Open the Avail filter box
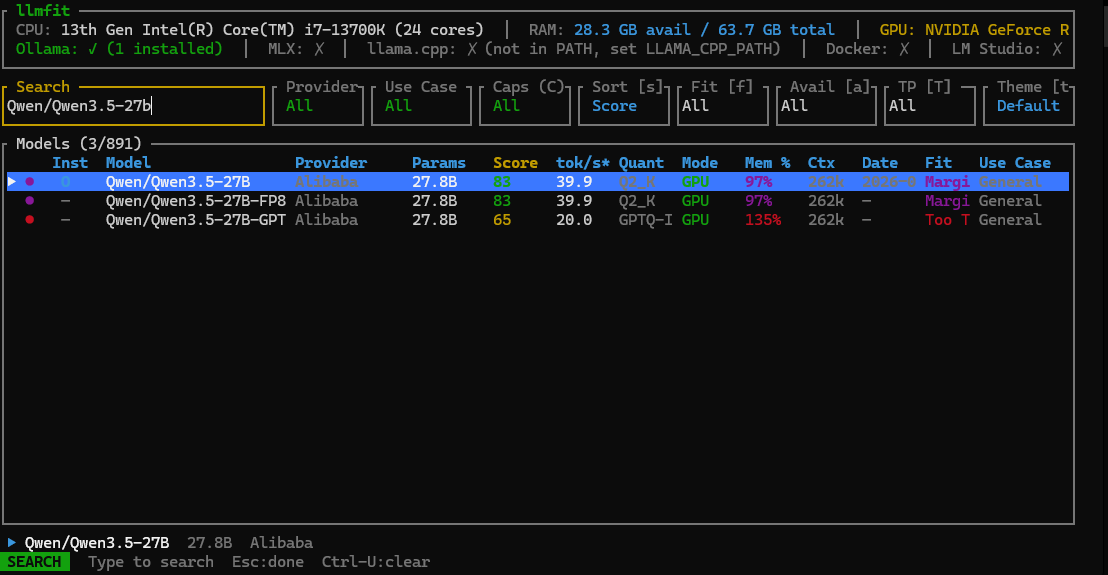Viewport: 1108px width, 575px height. (x=826, y=106)
